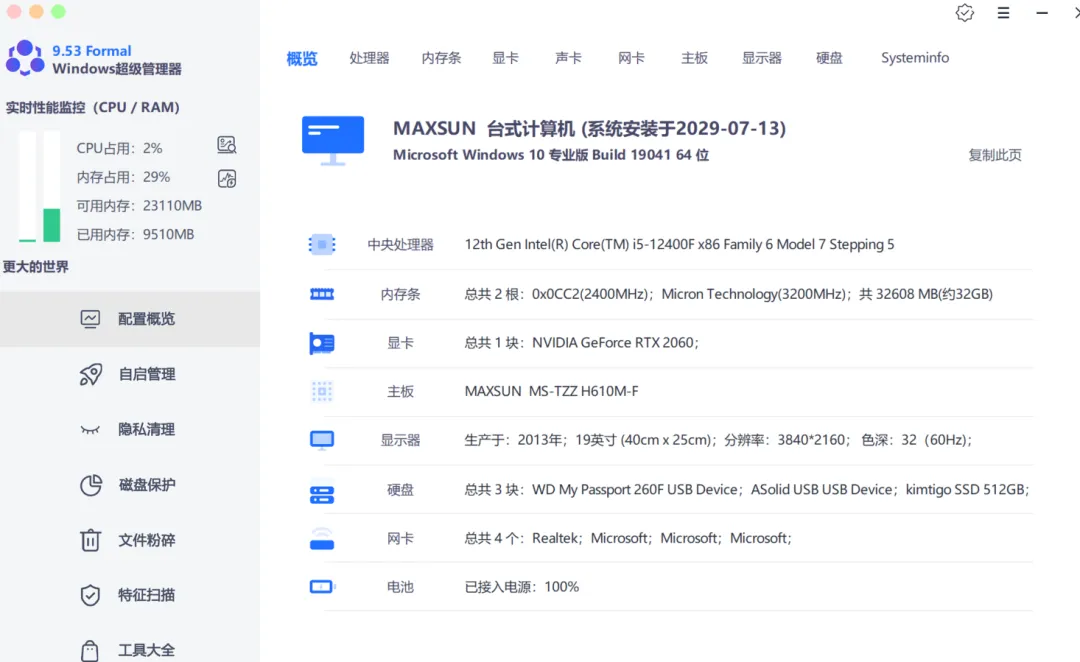Click the large computer monitor icon

(x=333, y=141)
